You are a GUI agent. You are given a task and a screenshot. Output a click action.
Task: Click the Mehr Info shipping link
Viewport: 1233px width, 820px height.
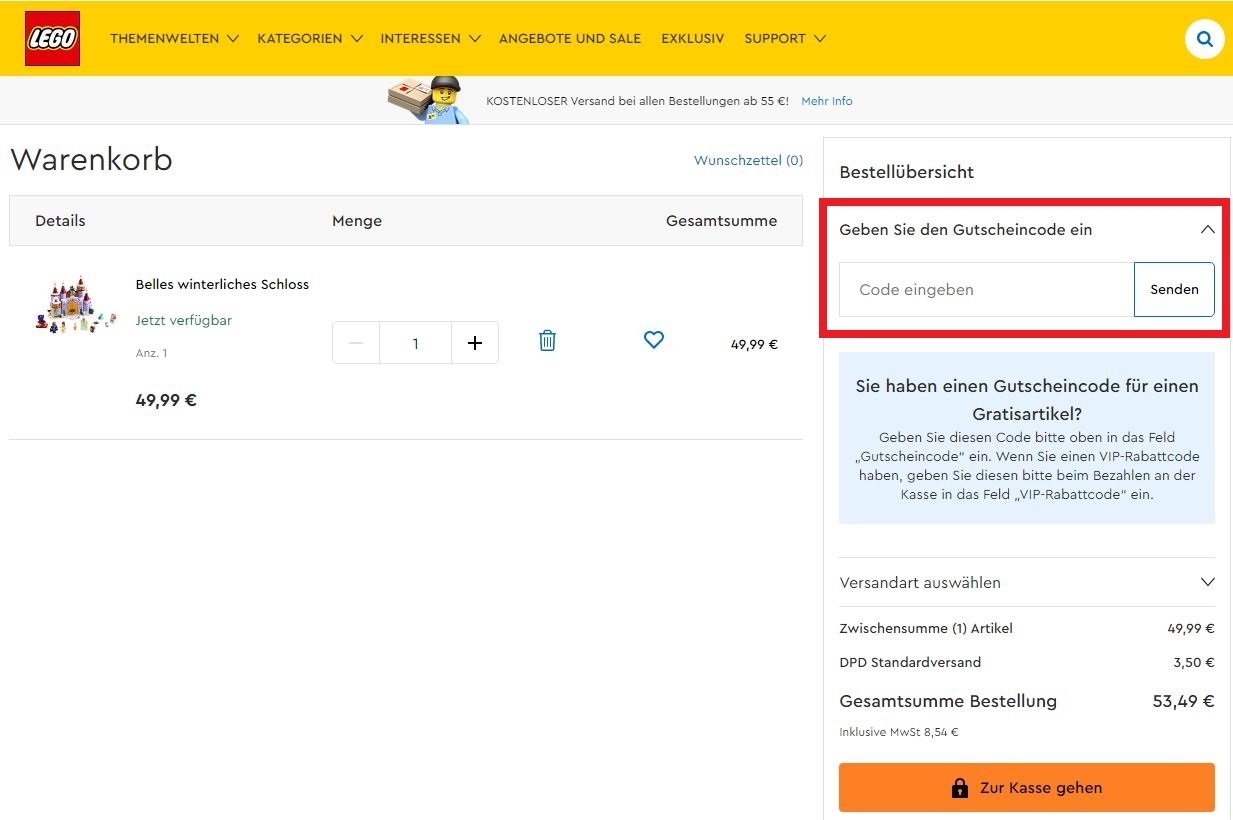(x=827, y=101)
